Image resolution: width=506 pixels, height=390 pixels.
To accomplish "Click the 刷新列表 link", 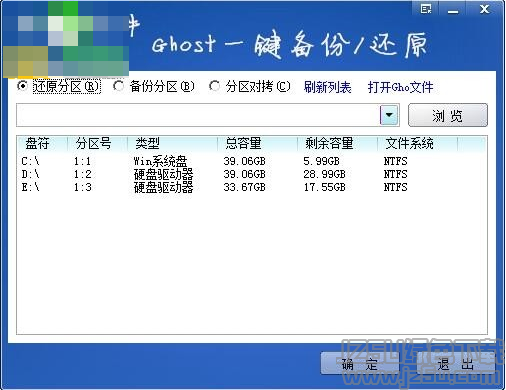I will [x=328, y=87].
